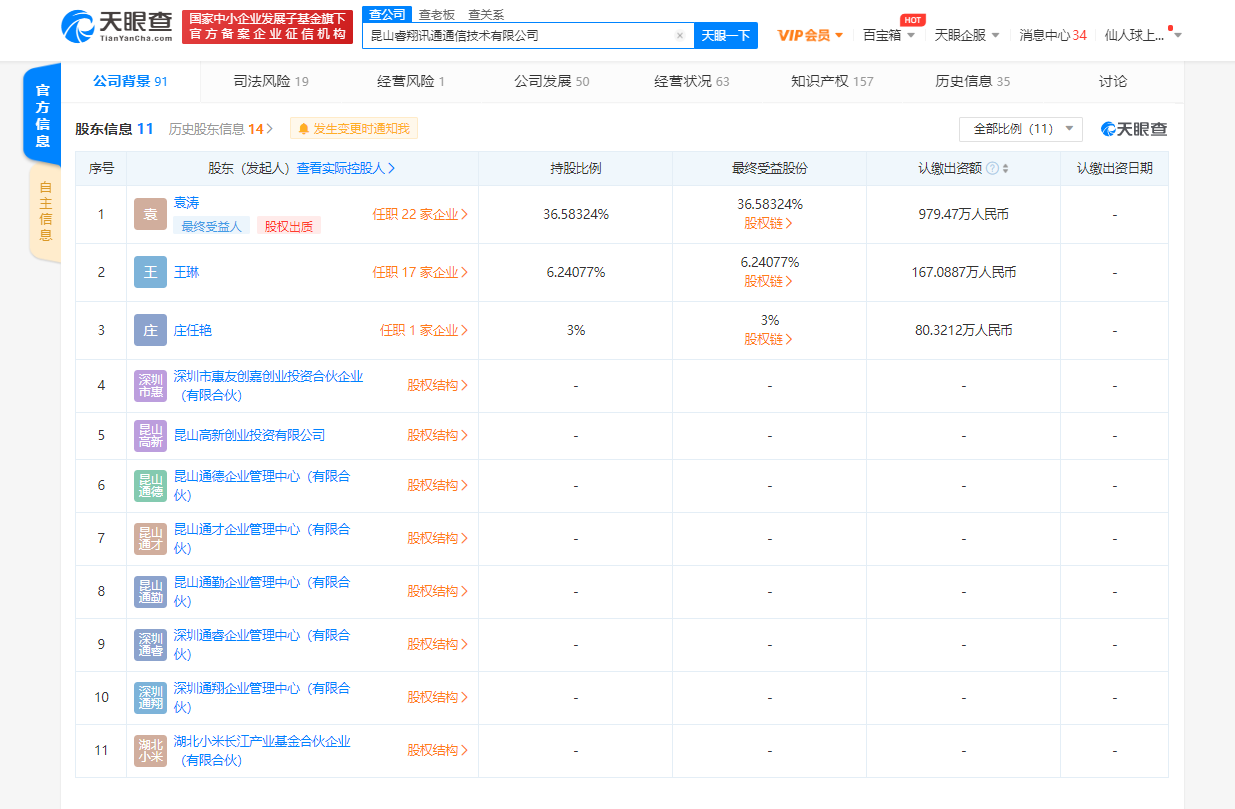Open 股权结构 for 深圳市惠友创嘉创业投资合伙企业
Image resolution: width=1235 pixels, height=809 pixels.
click(437, 386)
